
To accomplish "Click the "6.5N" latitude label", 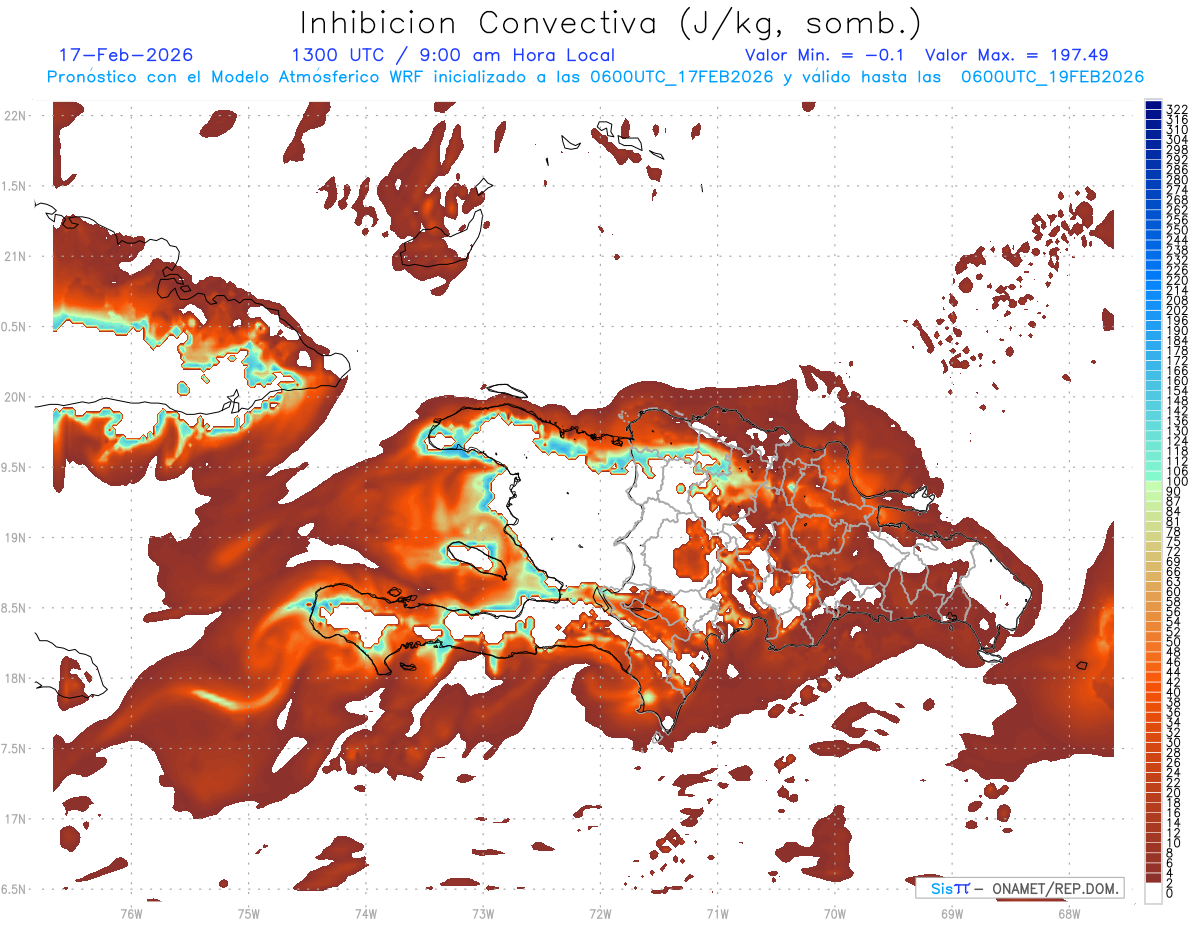I will coord(15,890).
